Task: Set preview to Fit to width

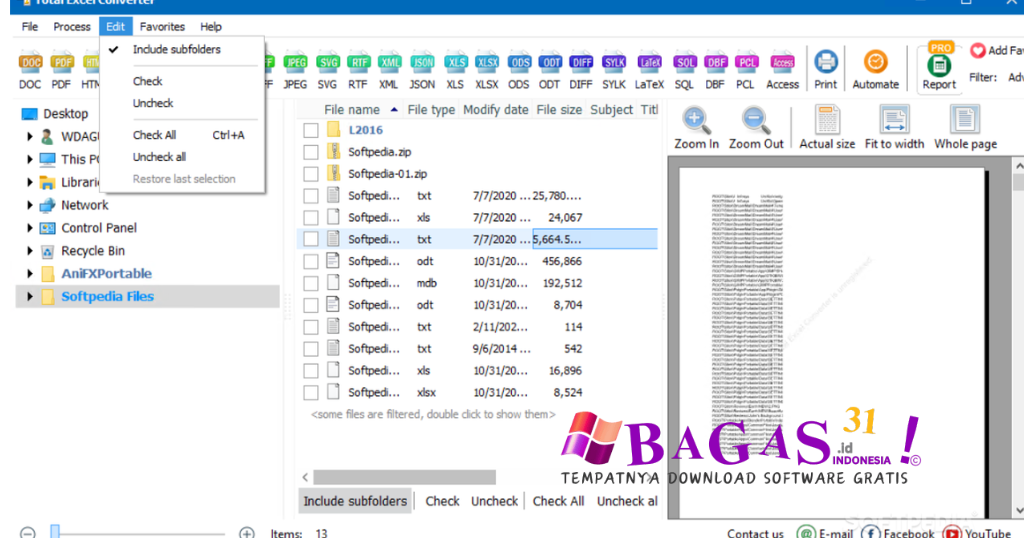Action: click(x=894, y=128)
